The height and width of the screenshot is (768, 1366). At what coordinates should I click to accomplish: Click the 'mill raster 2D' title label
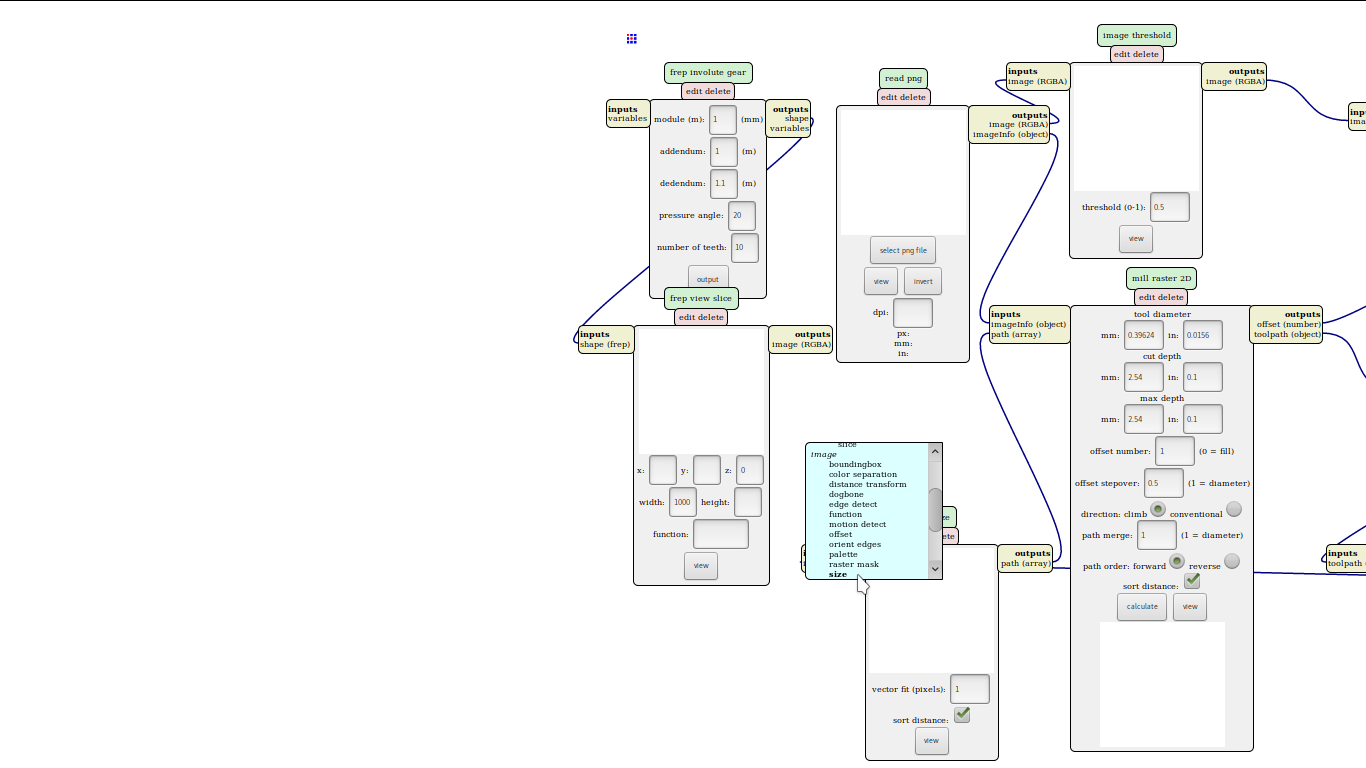point(1161,278)
